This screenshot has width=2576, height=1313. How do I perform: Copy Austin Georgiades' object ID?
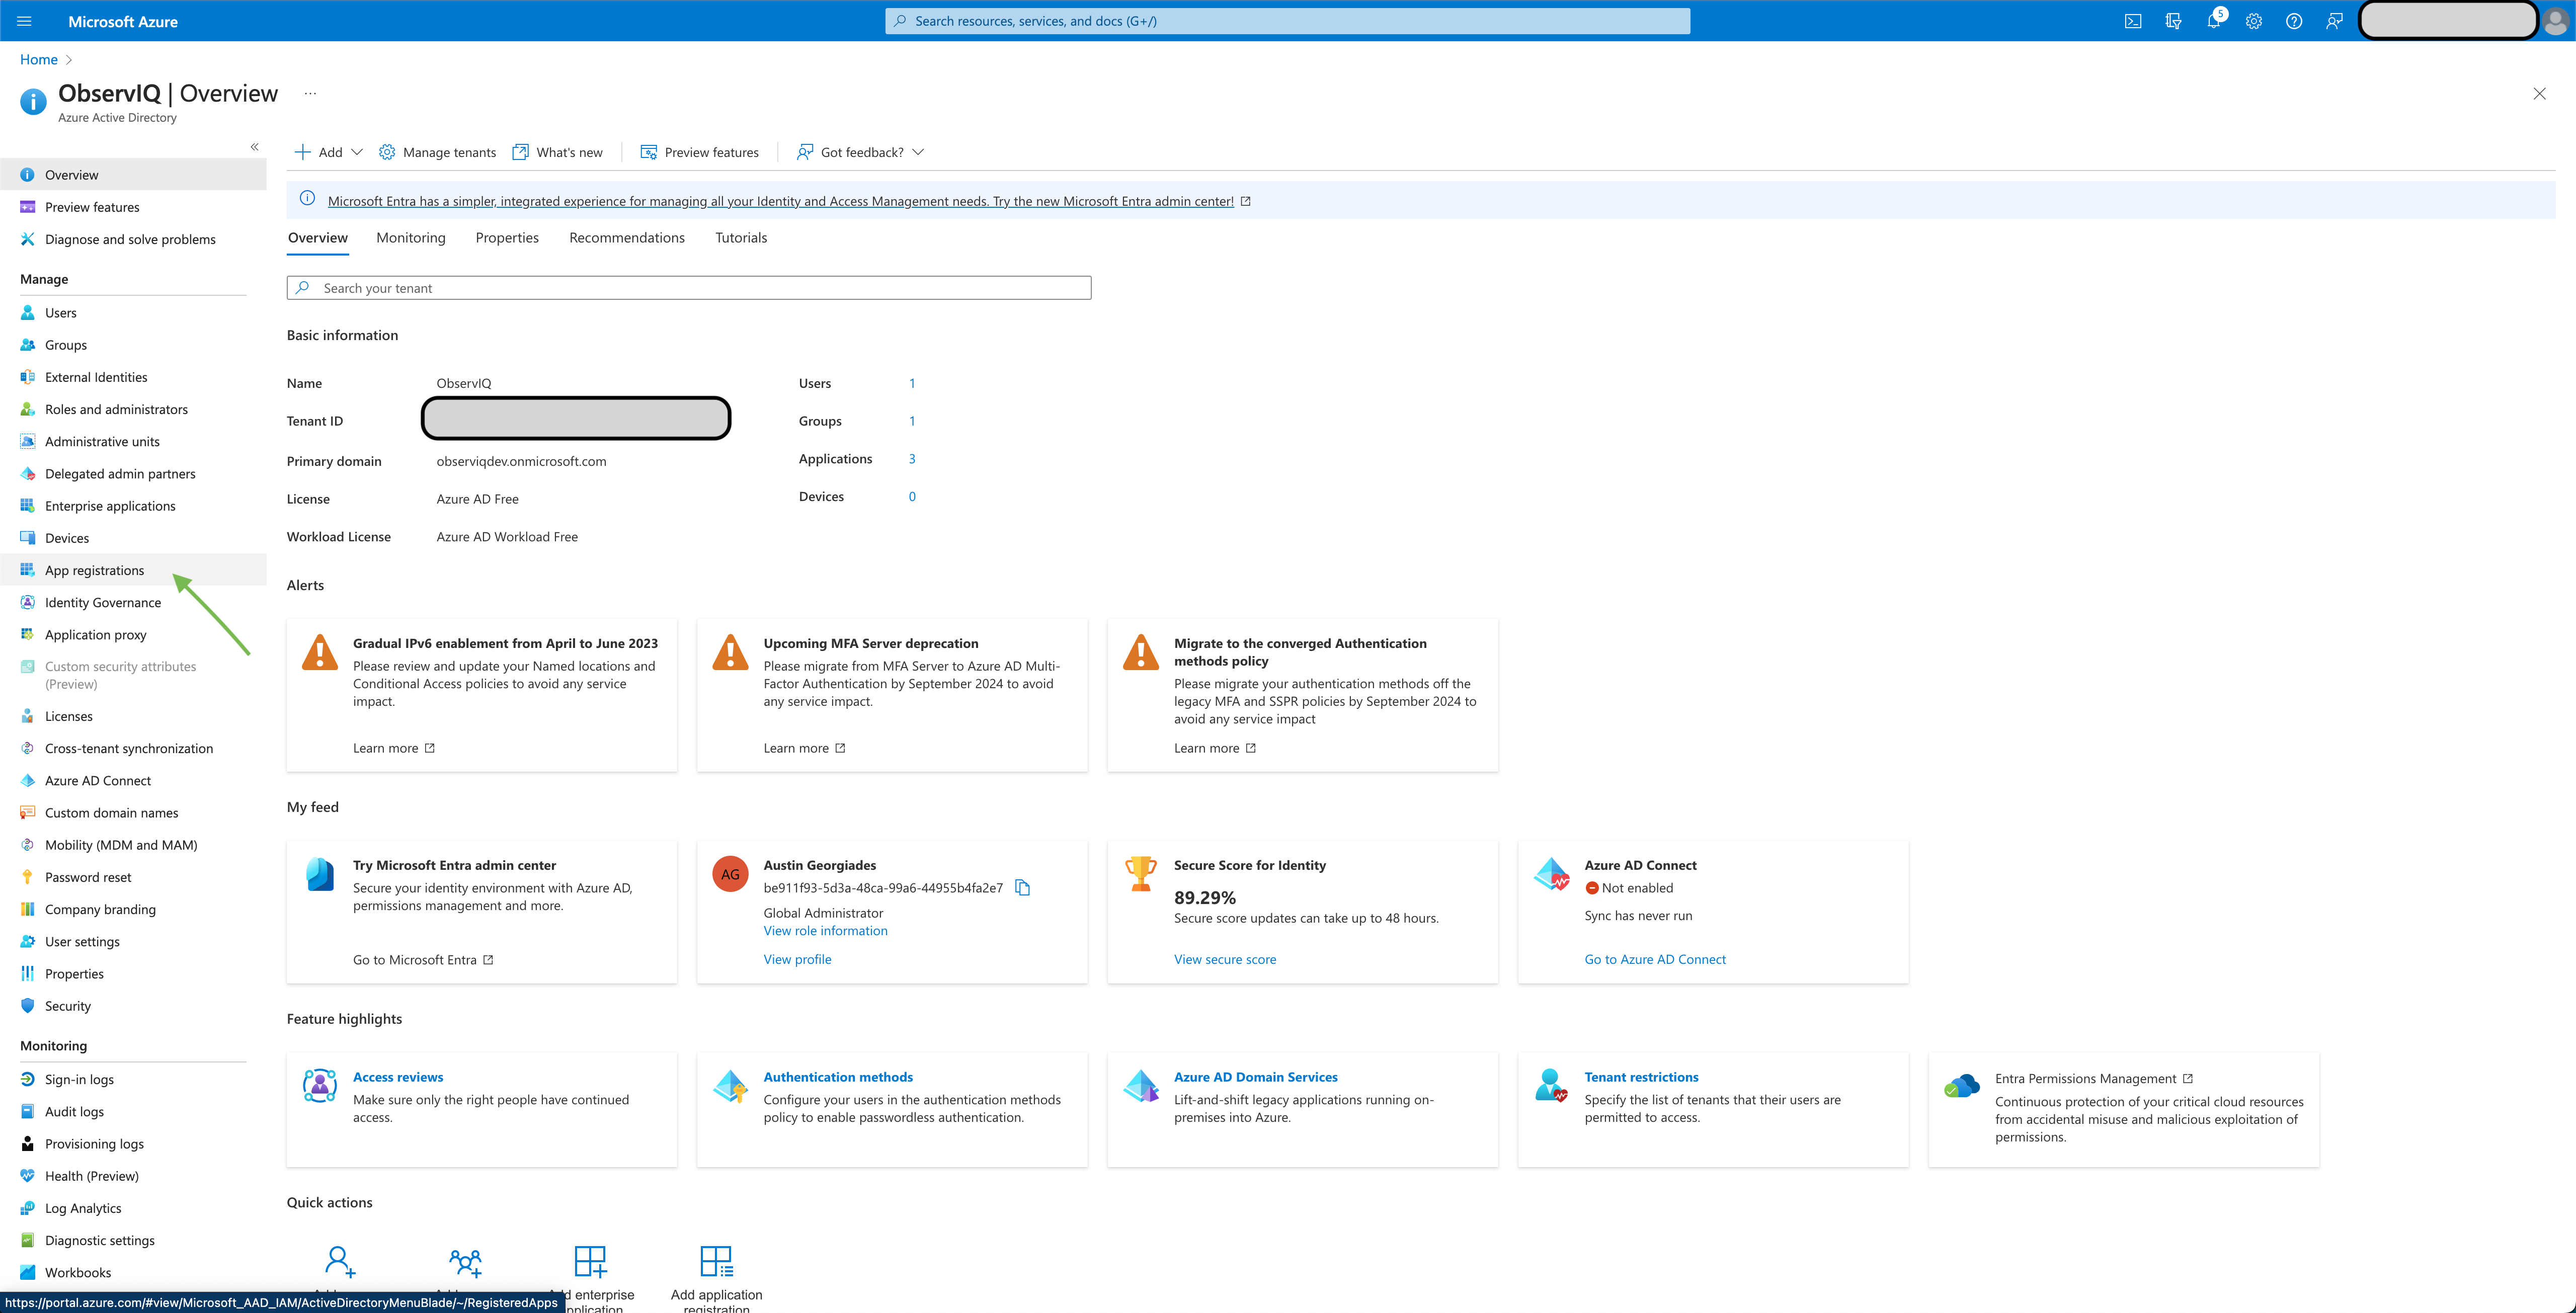coord(1022,887)
